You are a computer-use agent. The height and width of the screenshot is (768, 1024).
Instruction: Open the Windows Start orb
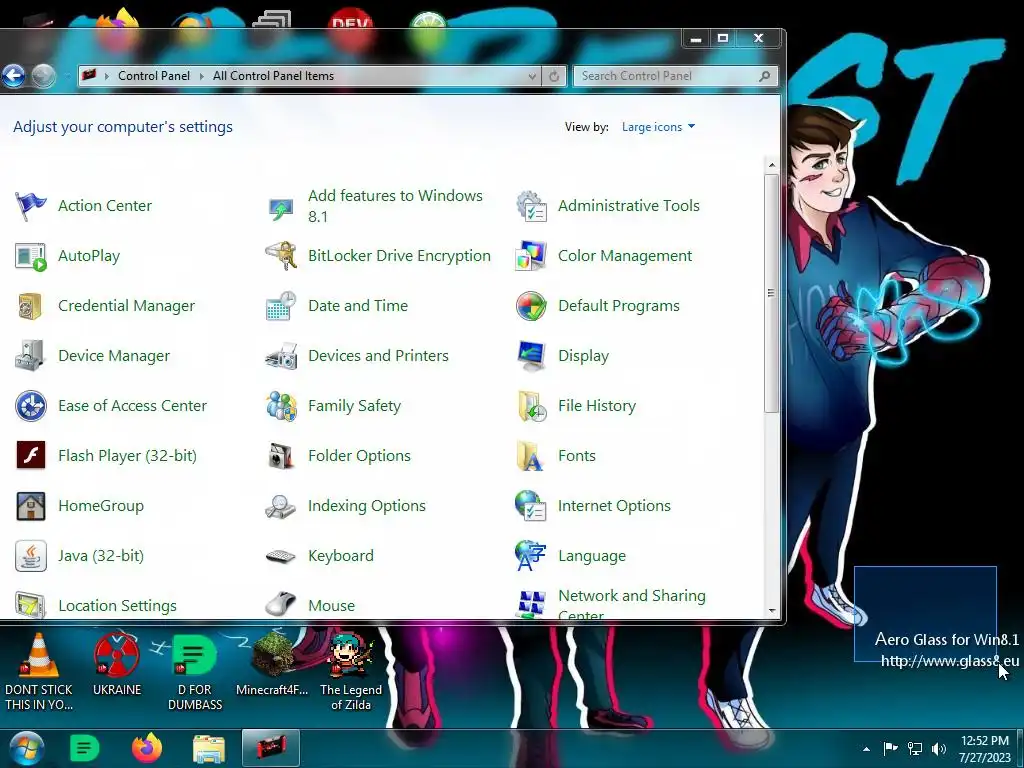pos(25,748)
